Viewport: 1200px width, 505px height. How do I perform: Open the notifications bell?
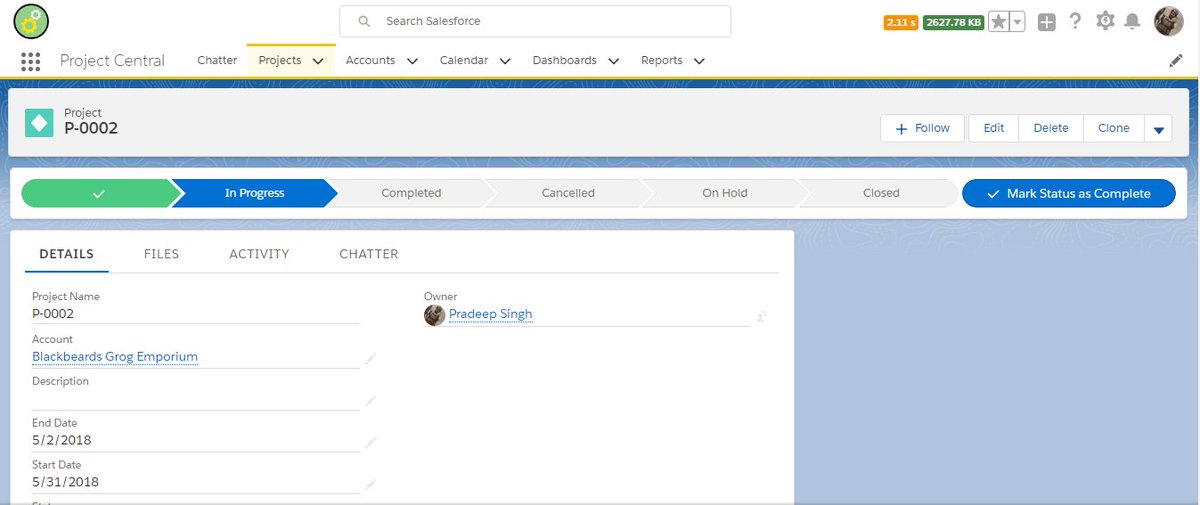tap(1132, 21)
